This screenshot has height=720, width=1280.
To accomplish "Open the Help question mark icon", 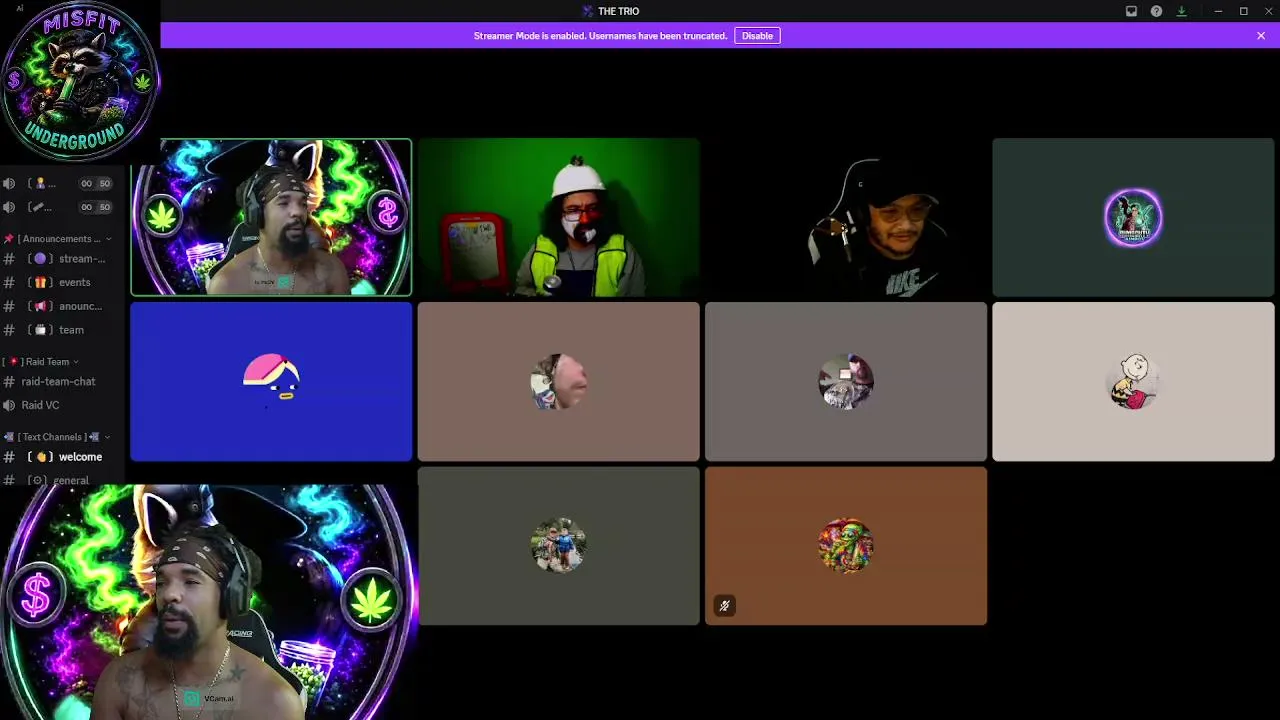I will (x=1156, y=11).
